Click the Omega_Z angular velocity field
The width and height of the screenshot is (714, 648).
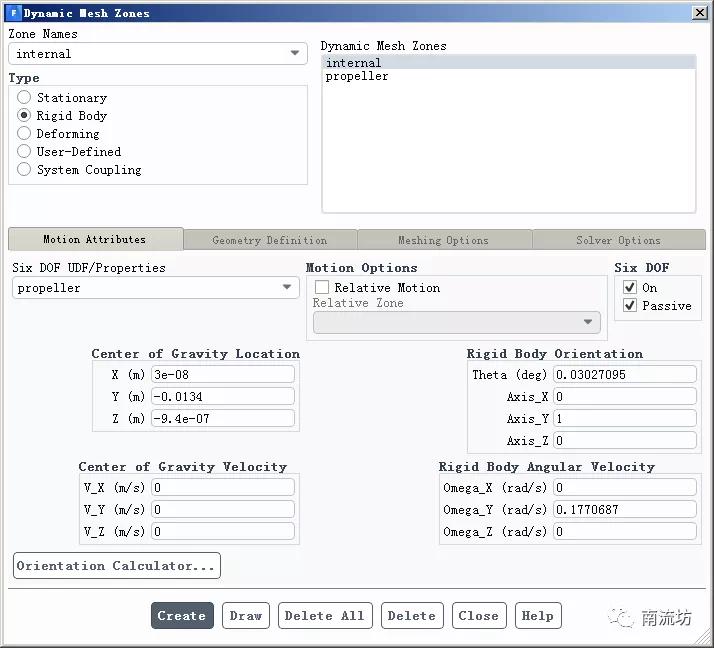click(x=625, y=531)
